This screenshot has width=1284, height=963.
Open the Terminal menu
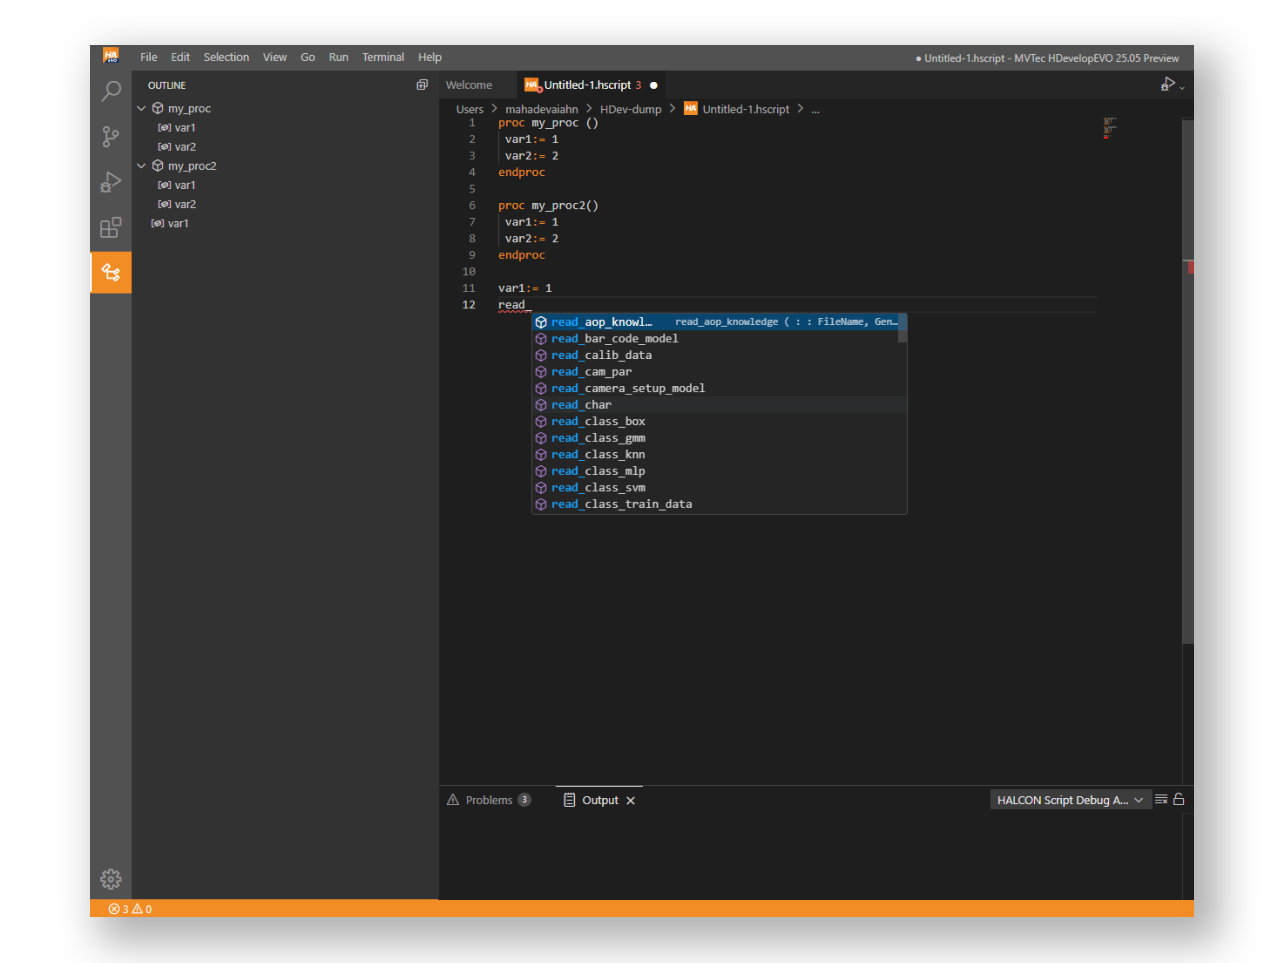point(383,58)
